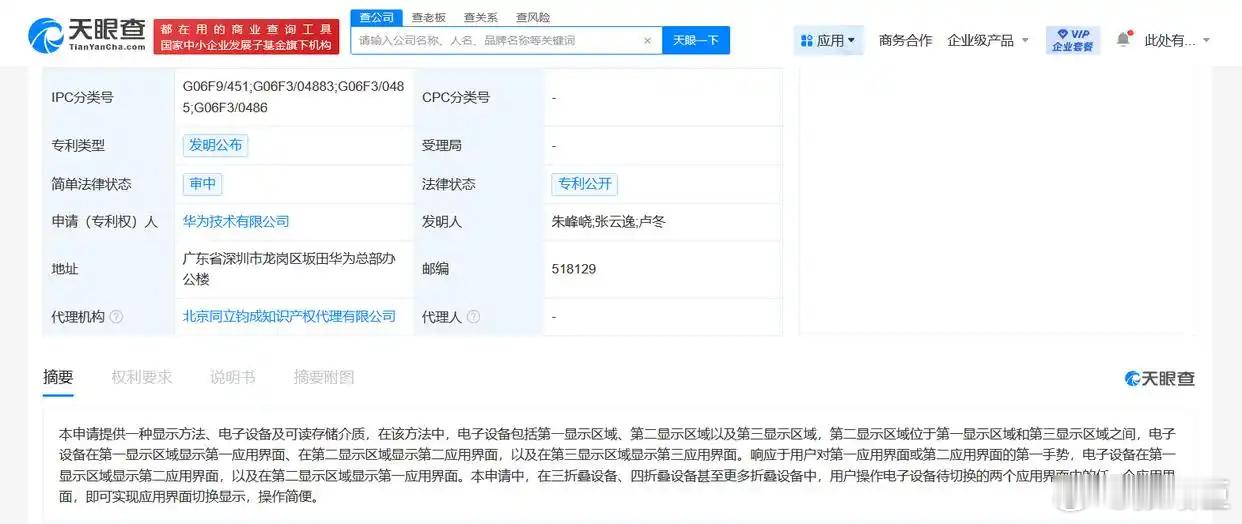Click the abstract paragraph starting 本申请提供一种显示方法
Viewport: 1242px width, 524px height.
point(617,464)
